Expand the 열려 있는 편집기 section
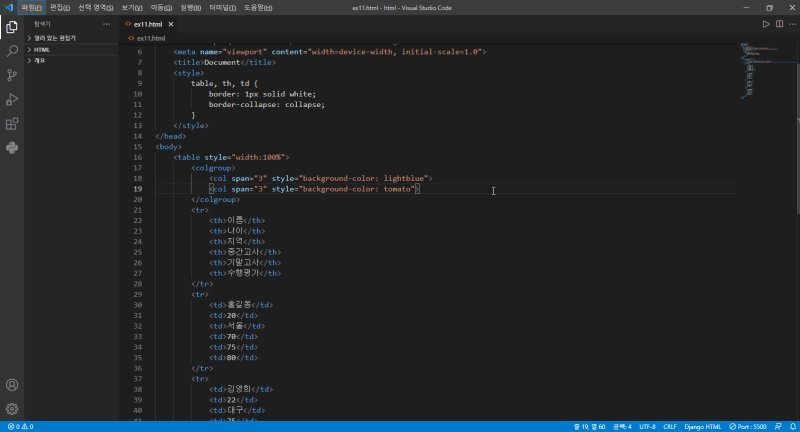 tap(72, 38)
